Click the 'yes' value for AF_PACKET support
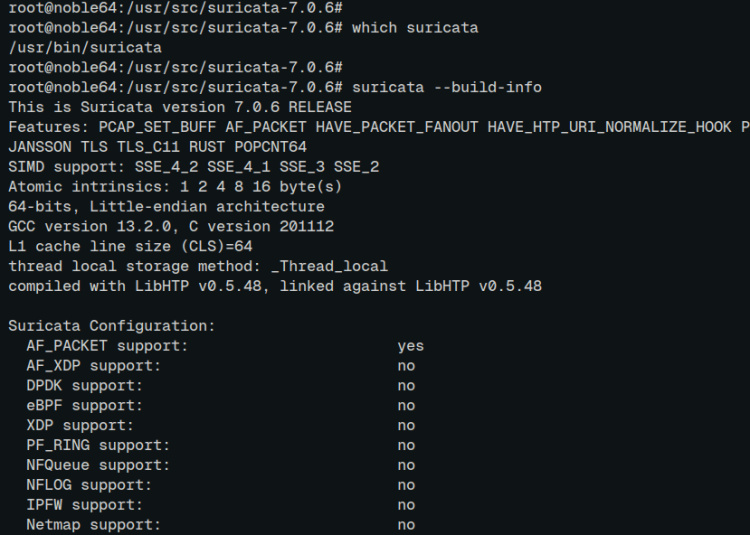The image size is (750, 535). point(410,346)
